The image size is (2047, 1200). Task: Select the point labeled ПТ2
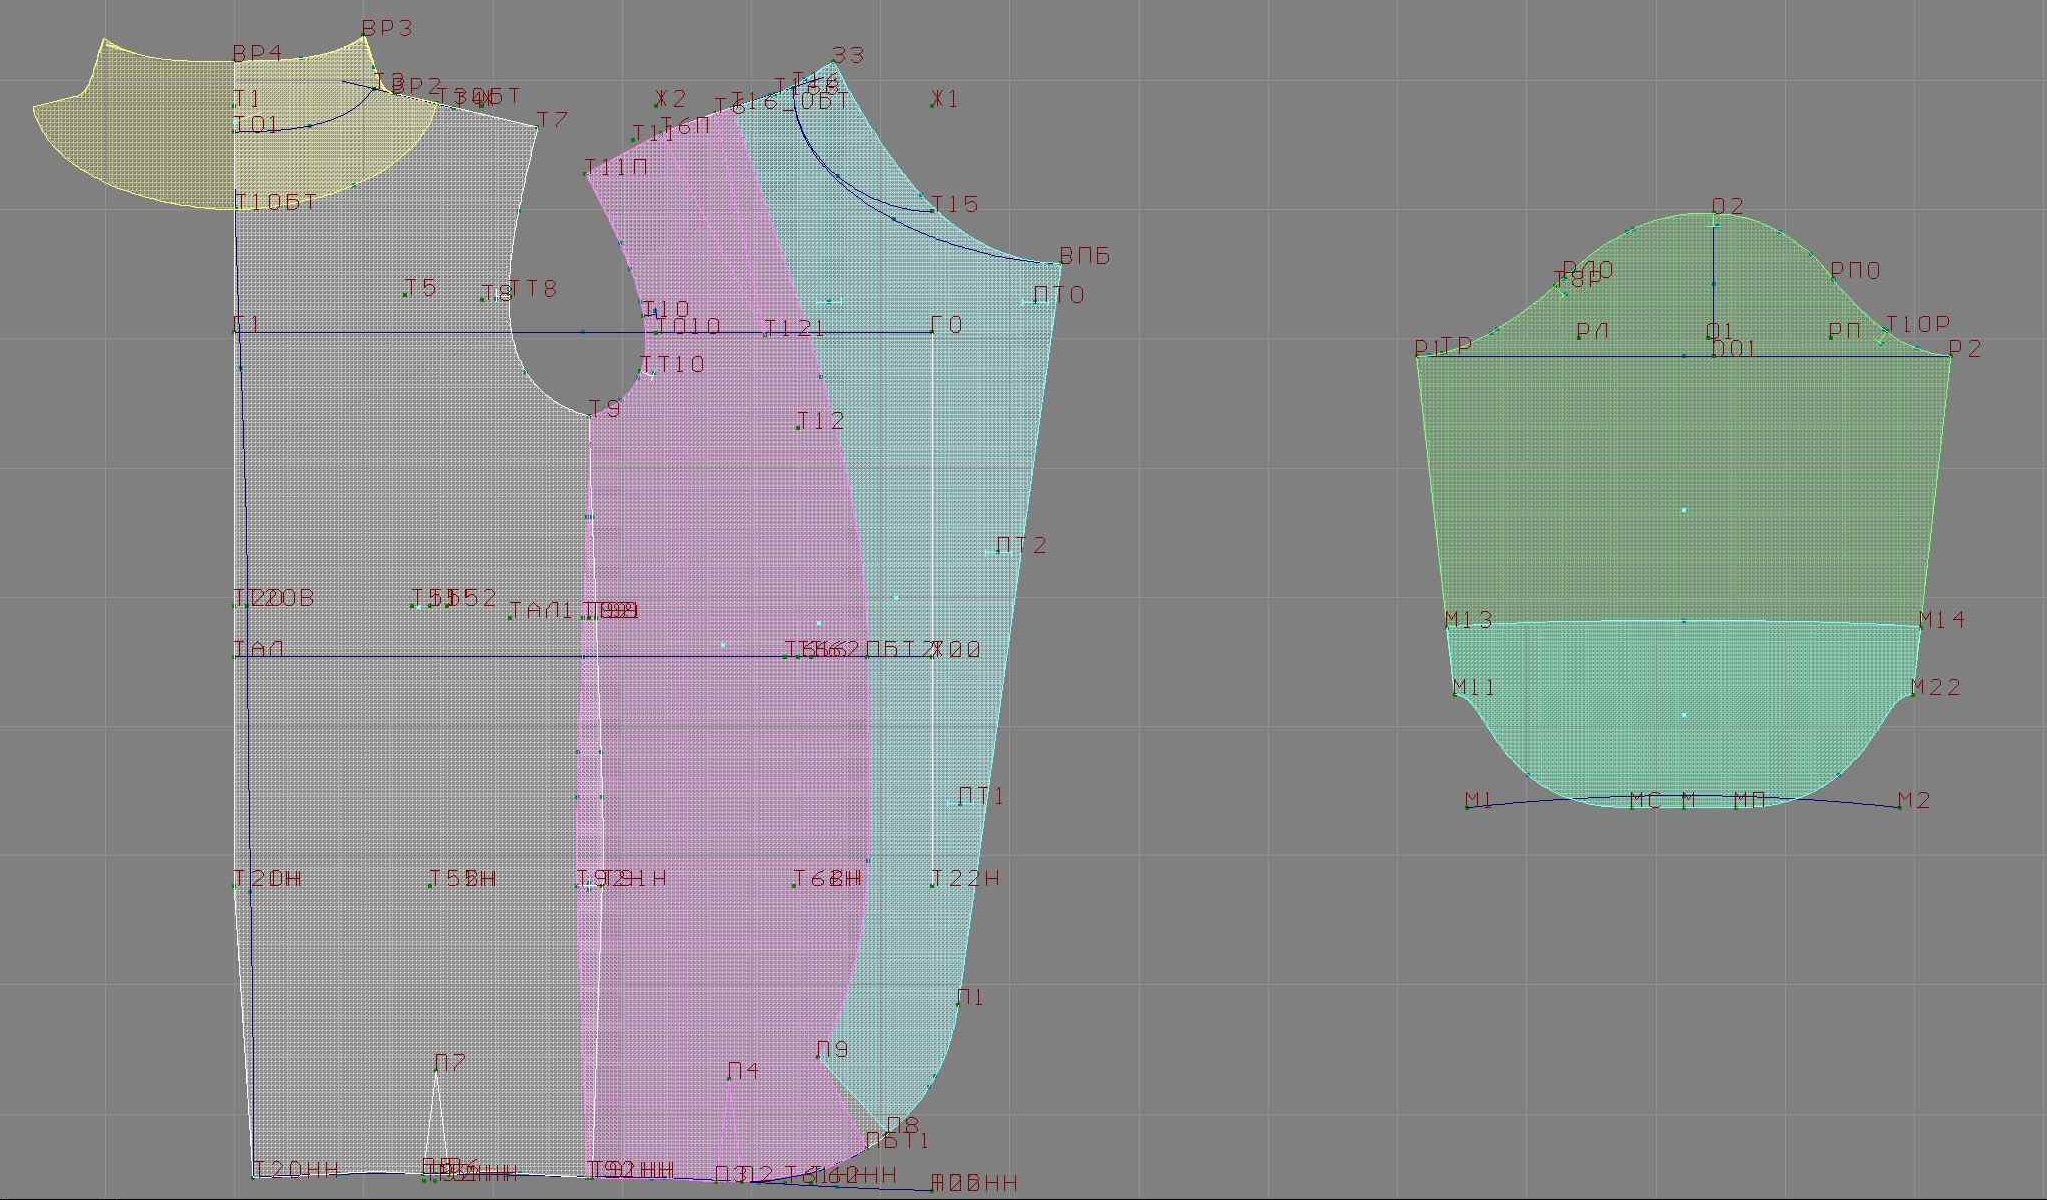click(x=997, y=552)
